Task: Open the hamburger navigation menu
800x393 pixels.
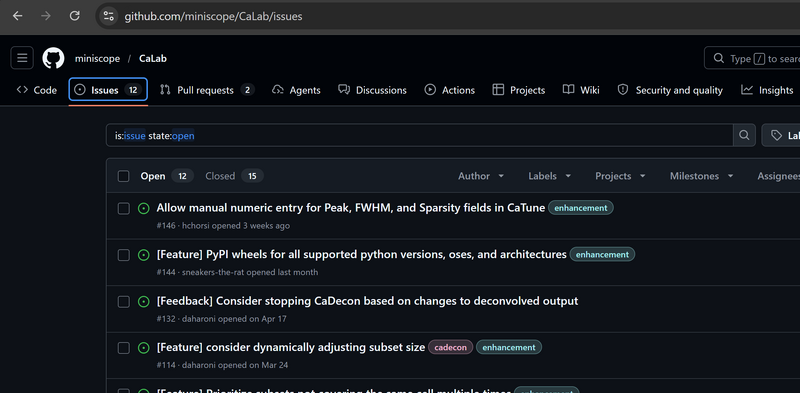Action: (x=22, y=58)
